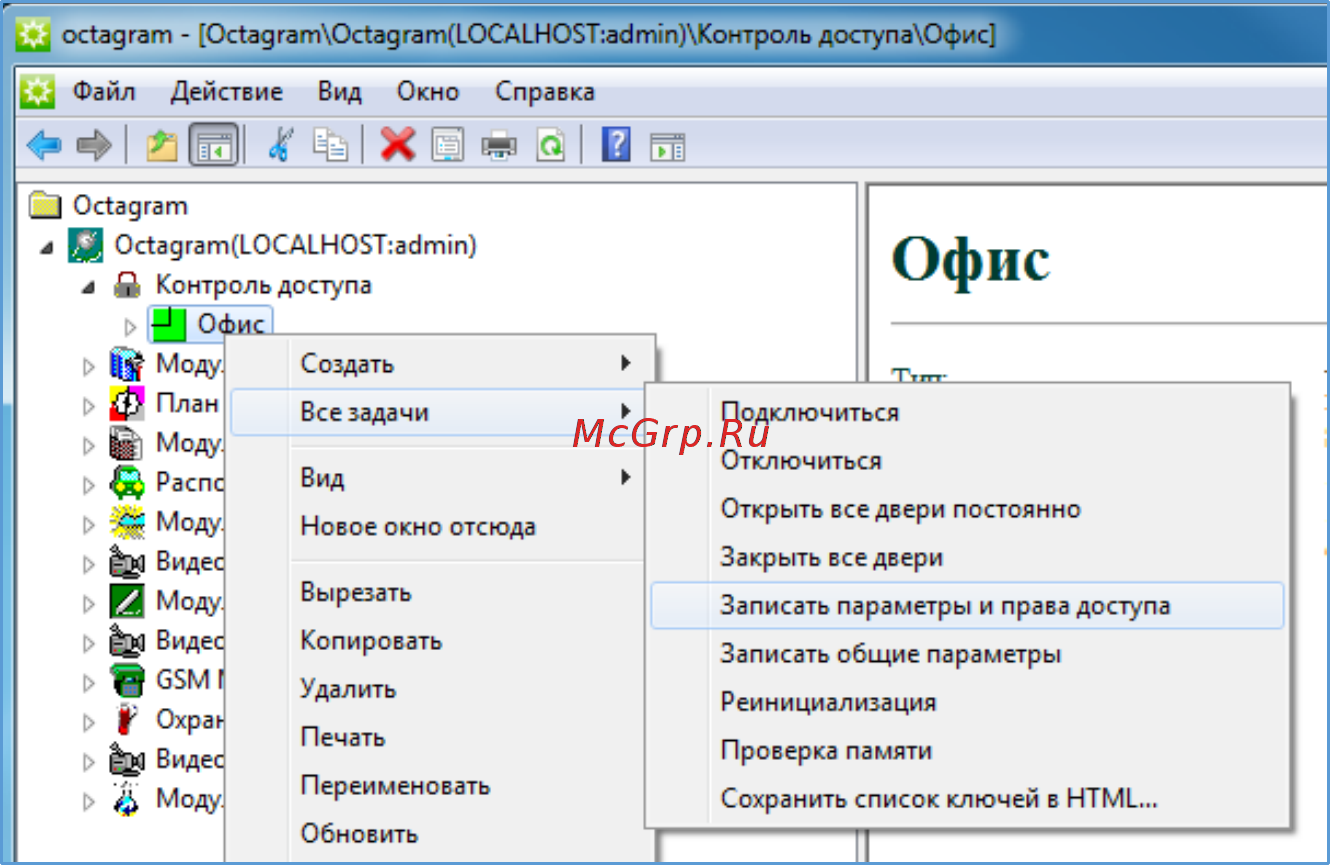The height and width of the screenshot is (865, 1330).
Task: Click the Octagram icon in menu bar
Action: 37,93
